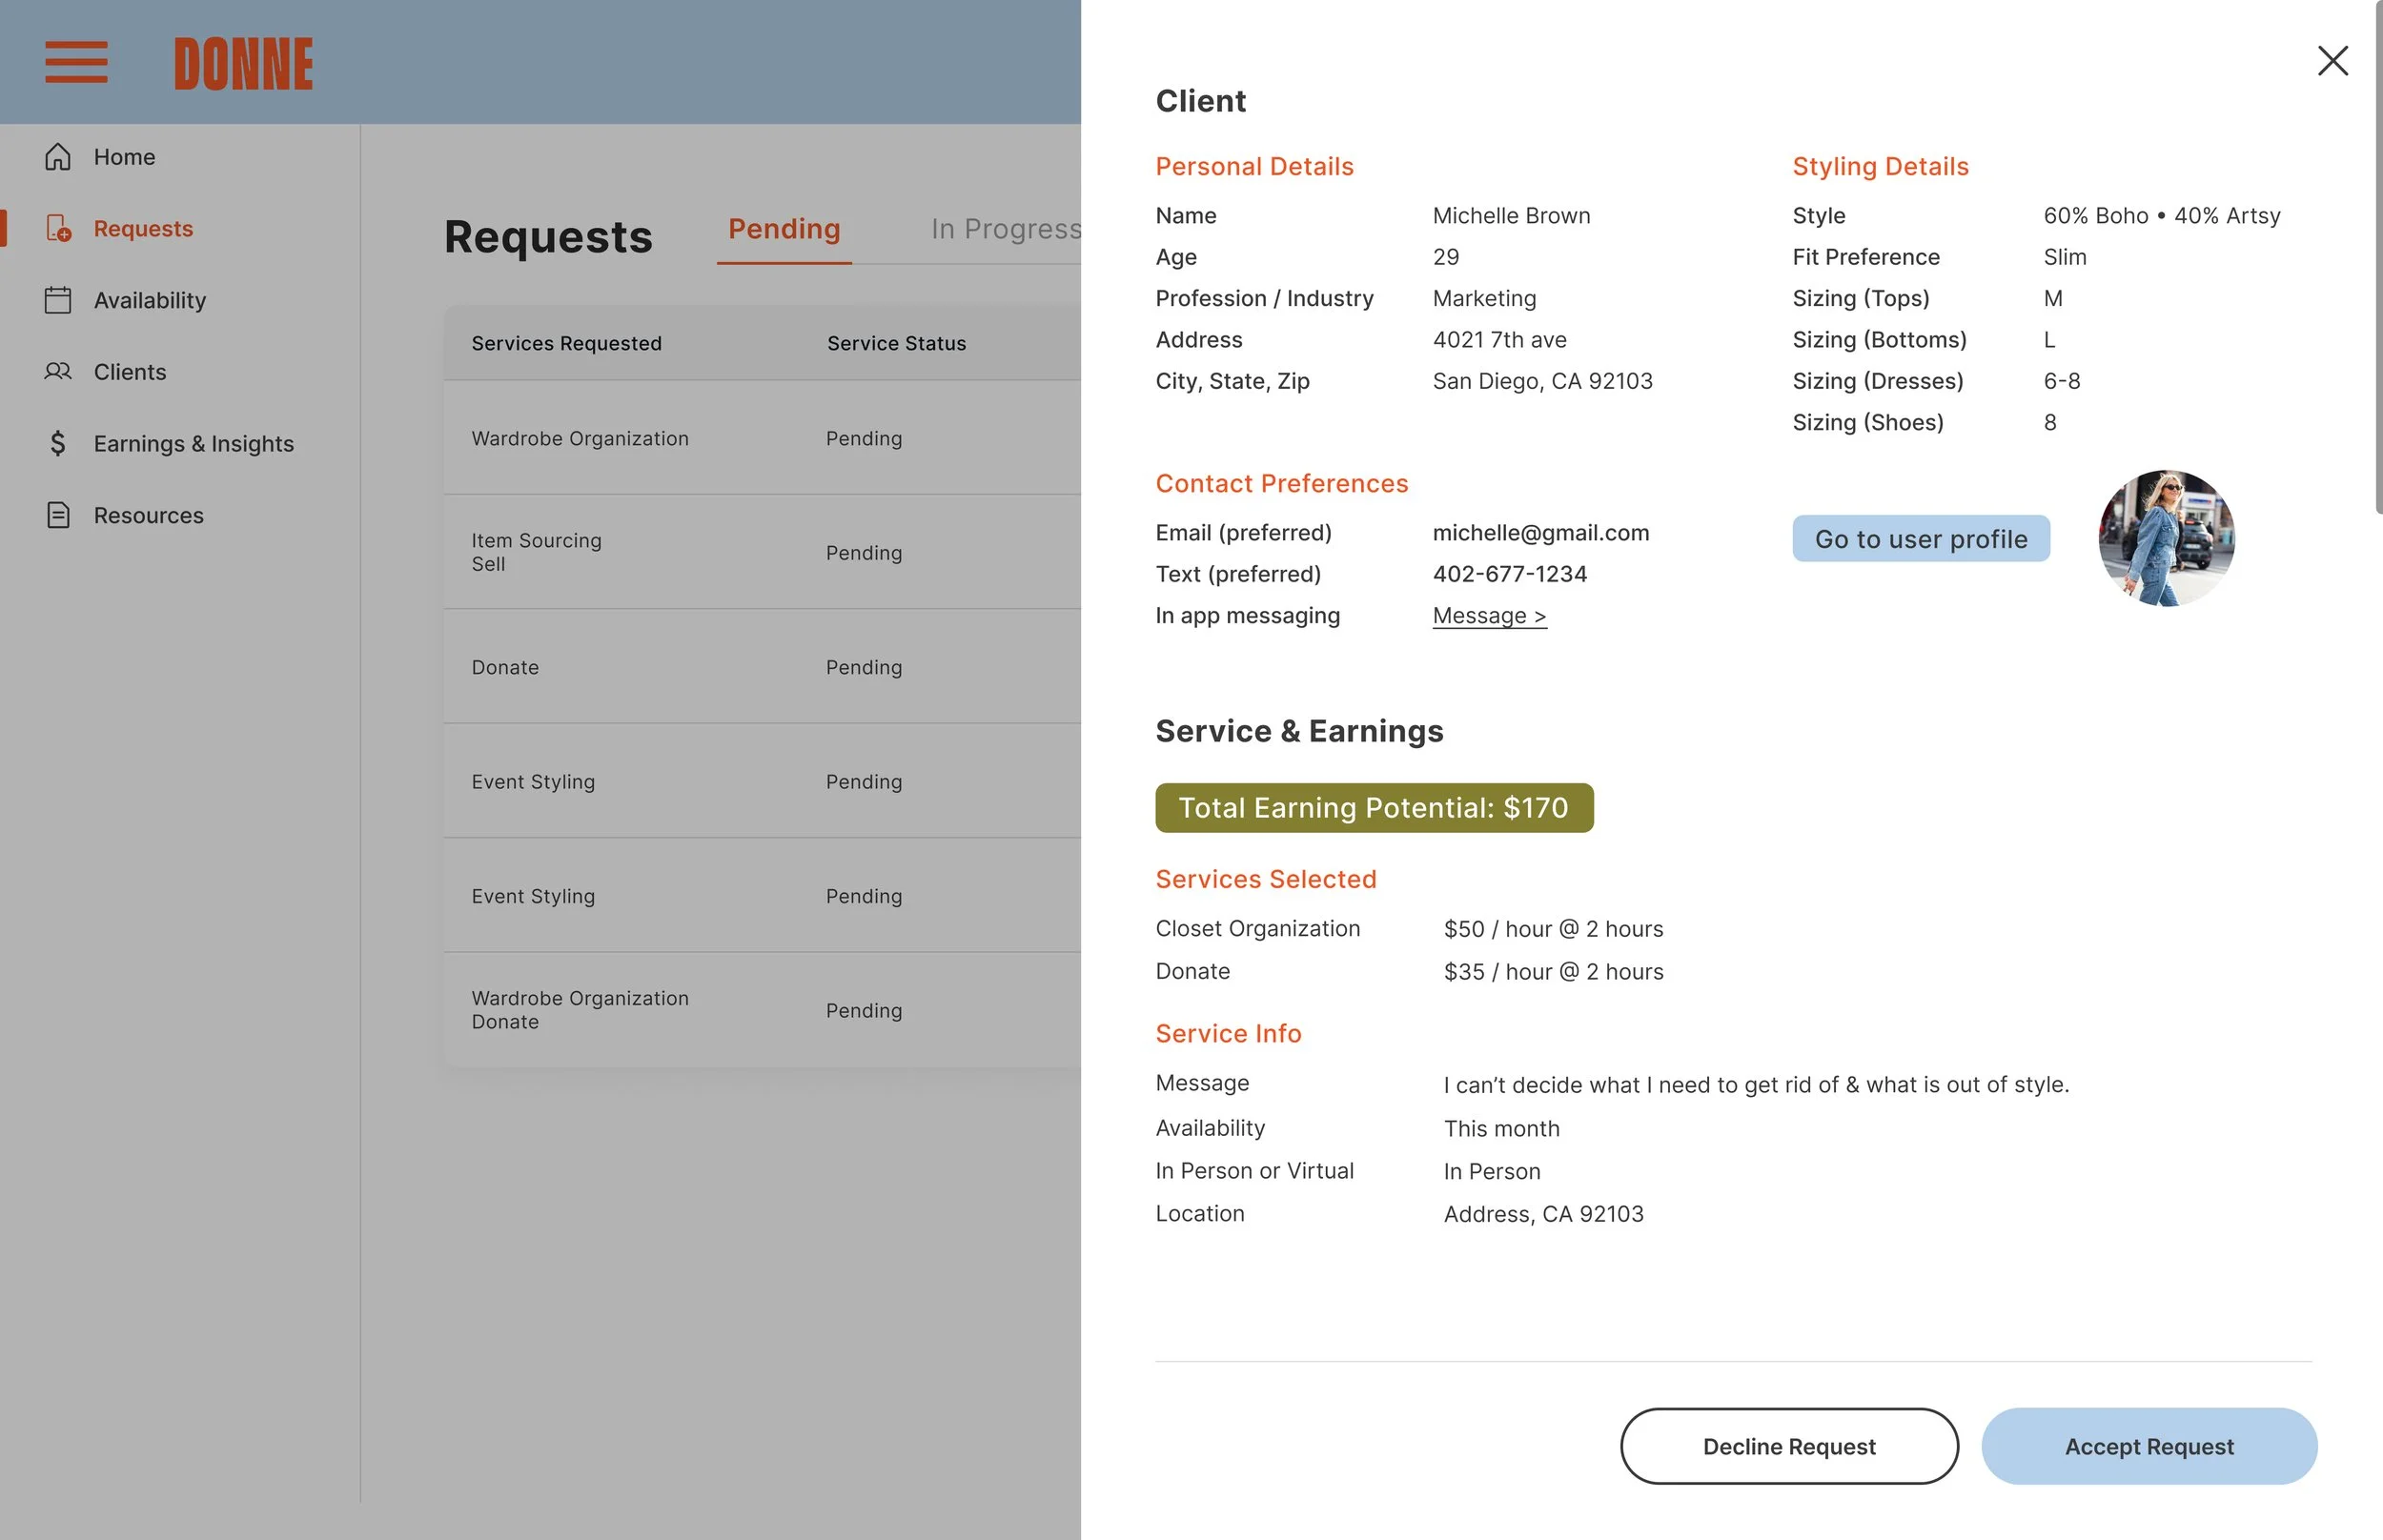Click Michelle Brown's profile photo
This screenshot has width=2383, height=1540.
tap(2165, 539)
